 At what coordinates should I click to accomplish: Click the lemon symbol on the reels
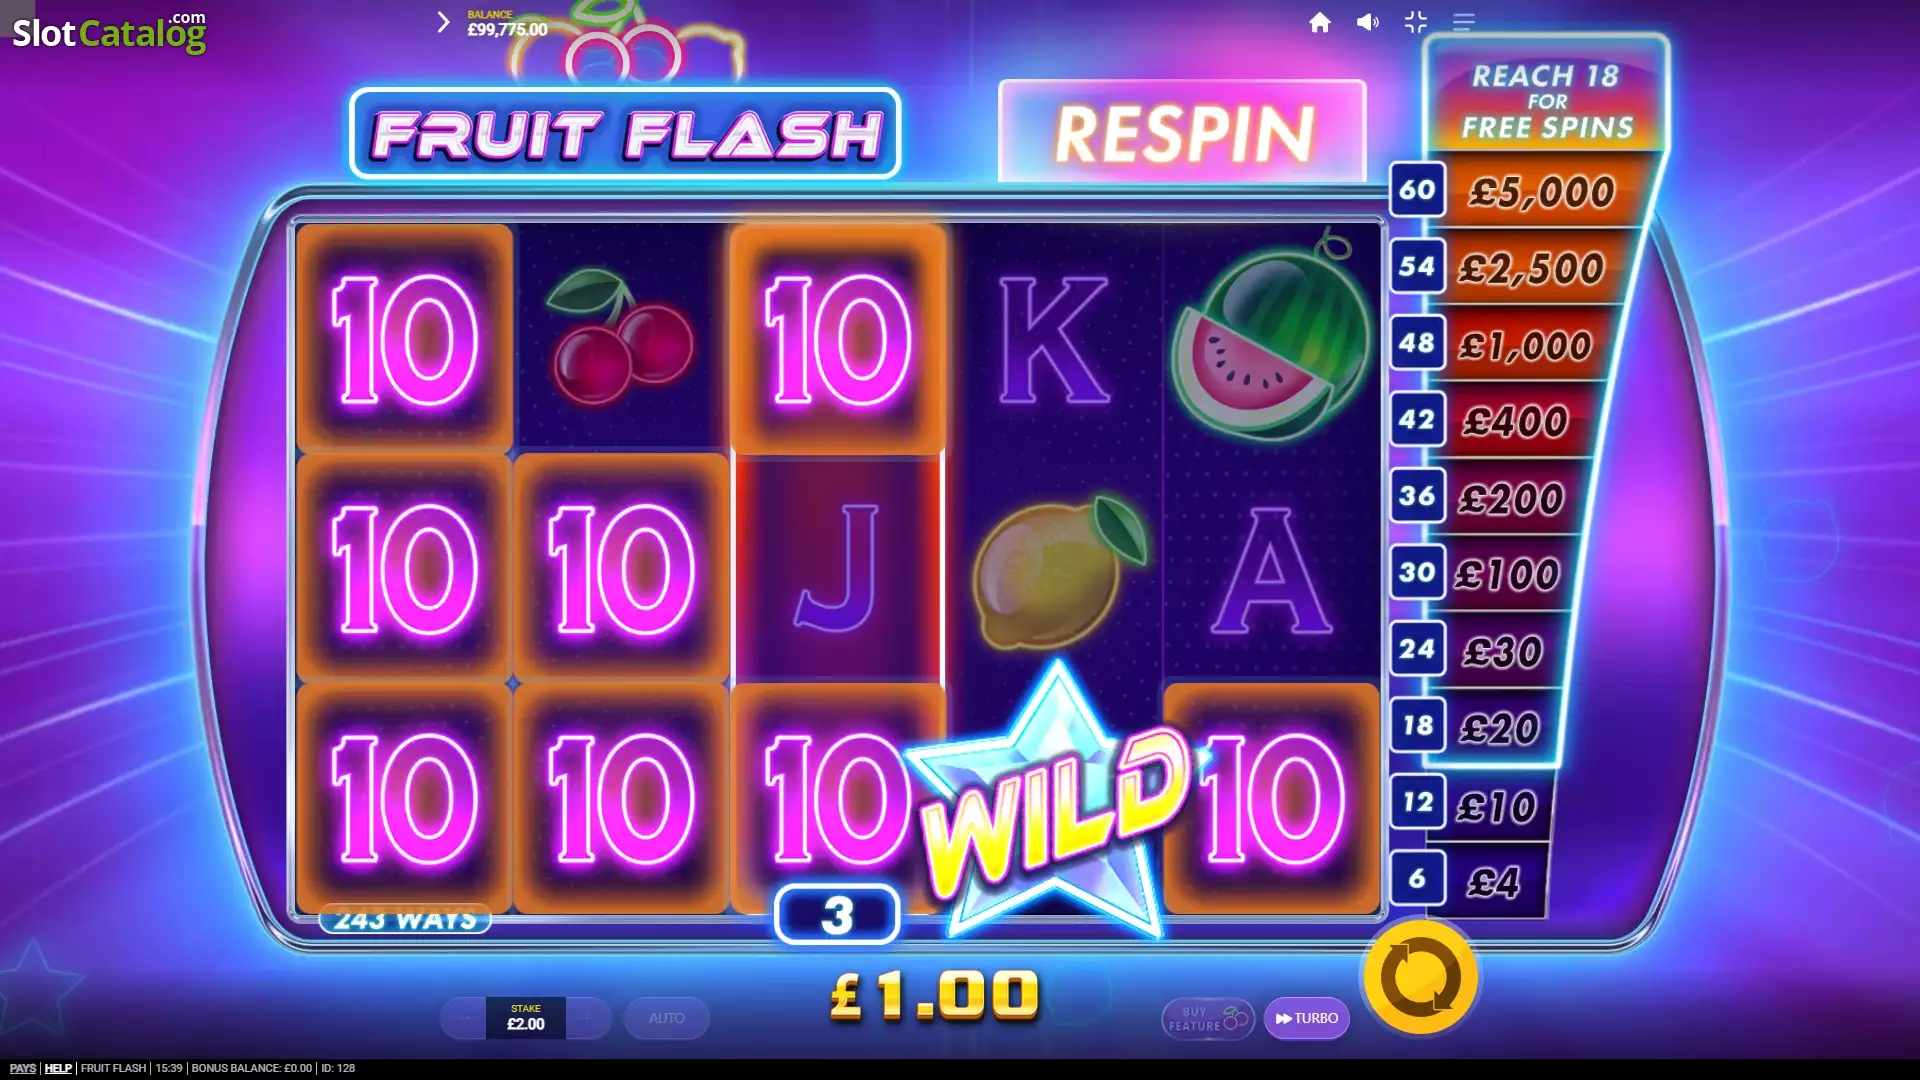(x=1058, y=570)
